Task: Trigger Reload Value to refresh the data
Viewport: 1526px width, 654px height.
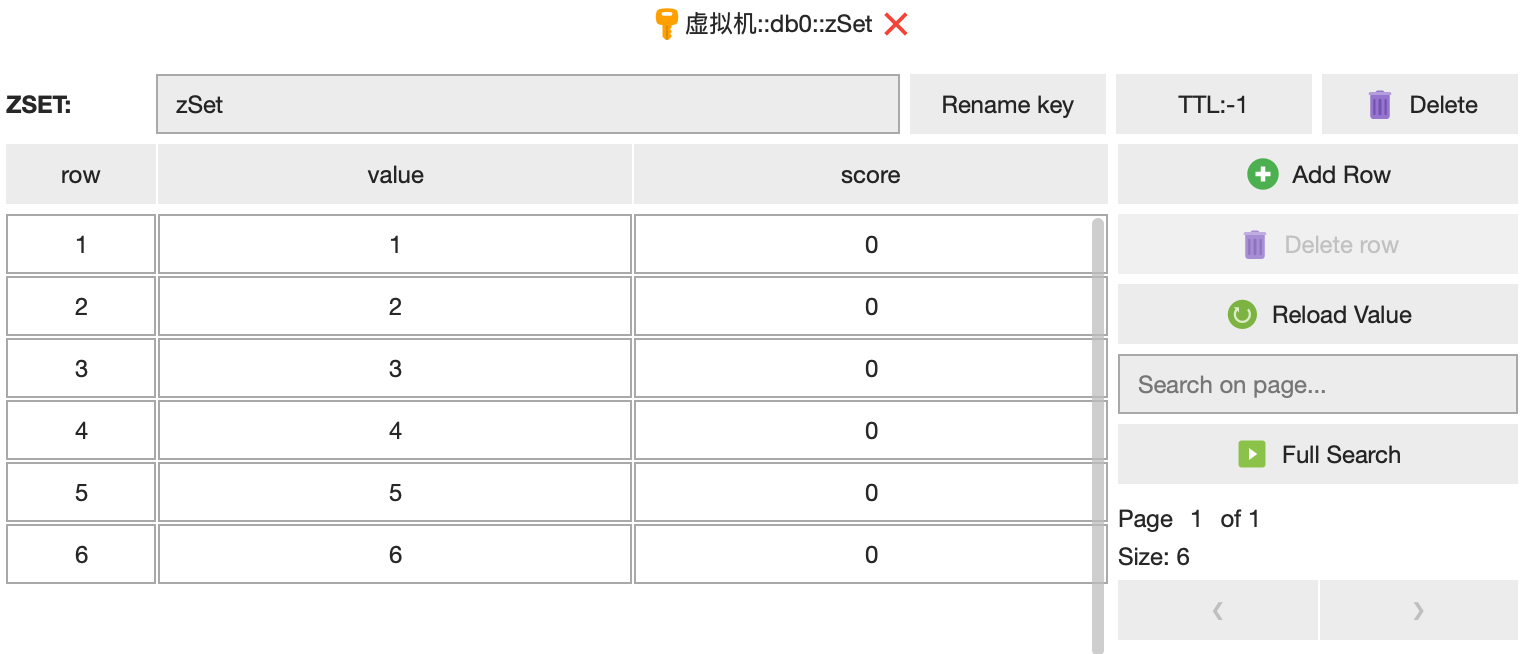Action: click(x=1317, y=314)
